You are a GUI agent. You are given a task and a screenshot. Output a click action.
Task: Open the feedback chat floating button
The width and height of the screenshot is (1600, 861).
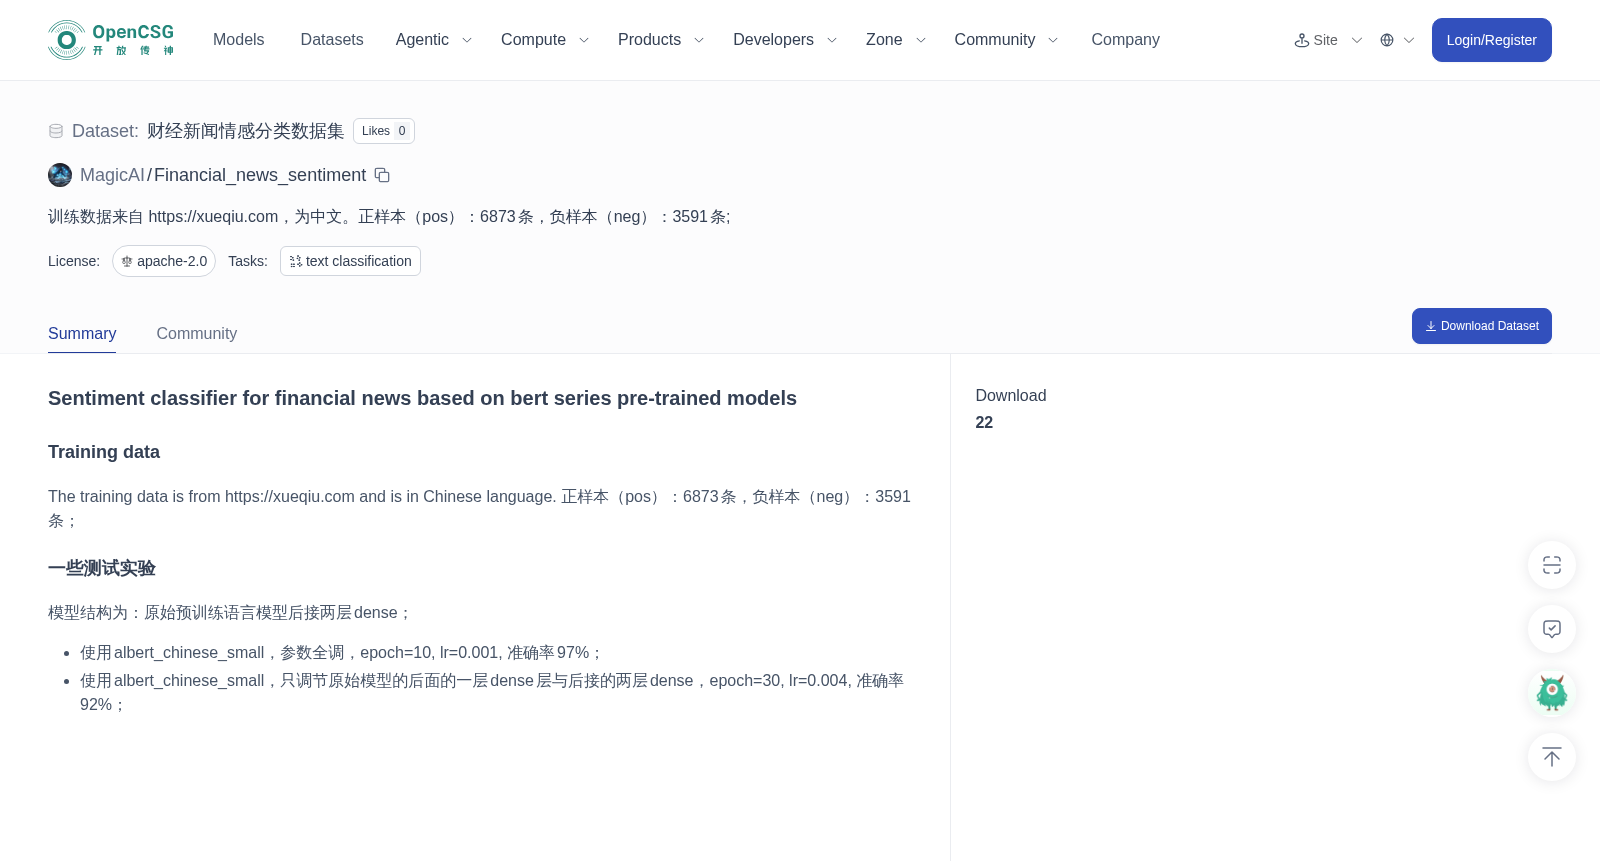pyautogui.click(x=1551, y=629)
